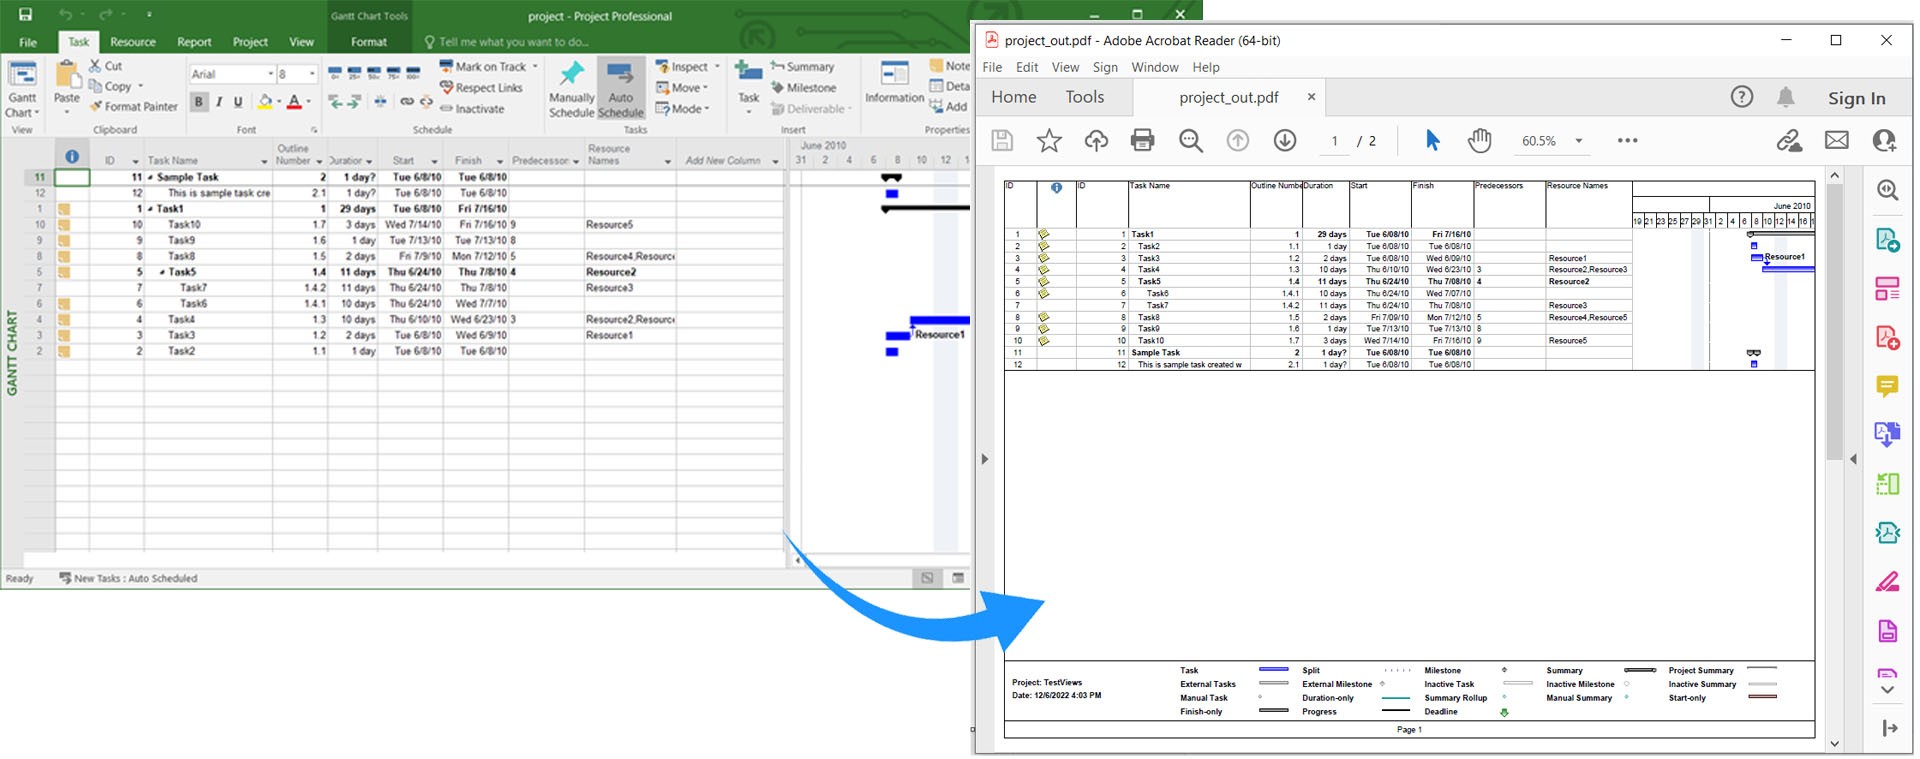Click the page number input field
Viewport: 1920px width, 759px height.
click(1334, 141)
